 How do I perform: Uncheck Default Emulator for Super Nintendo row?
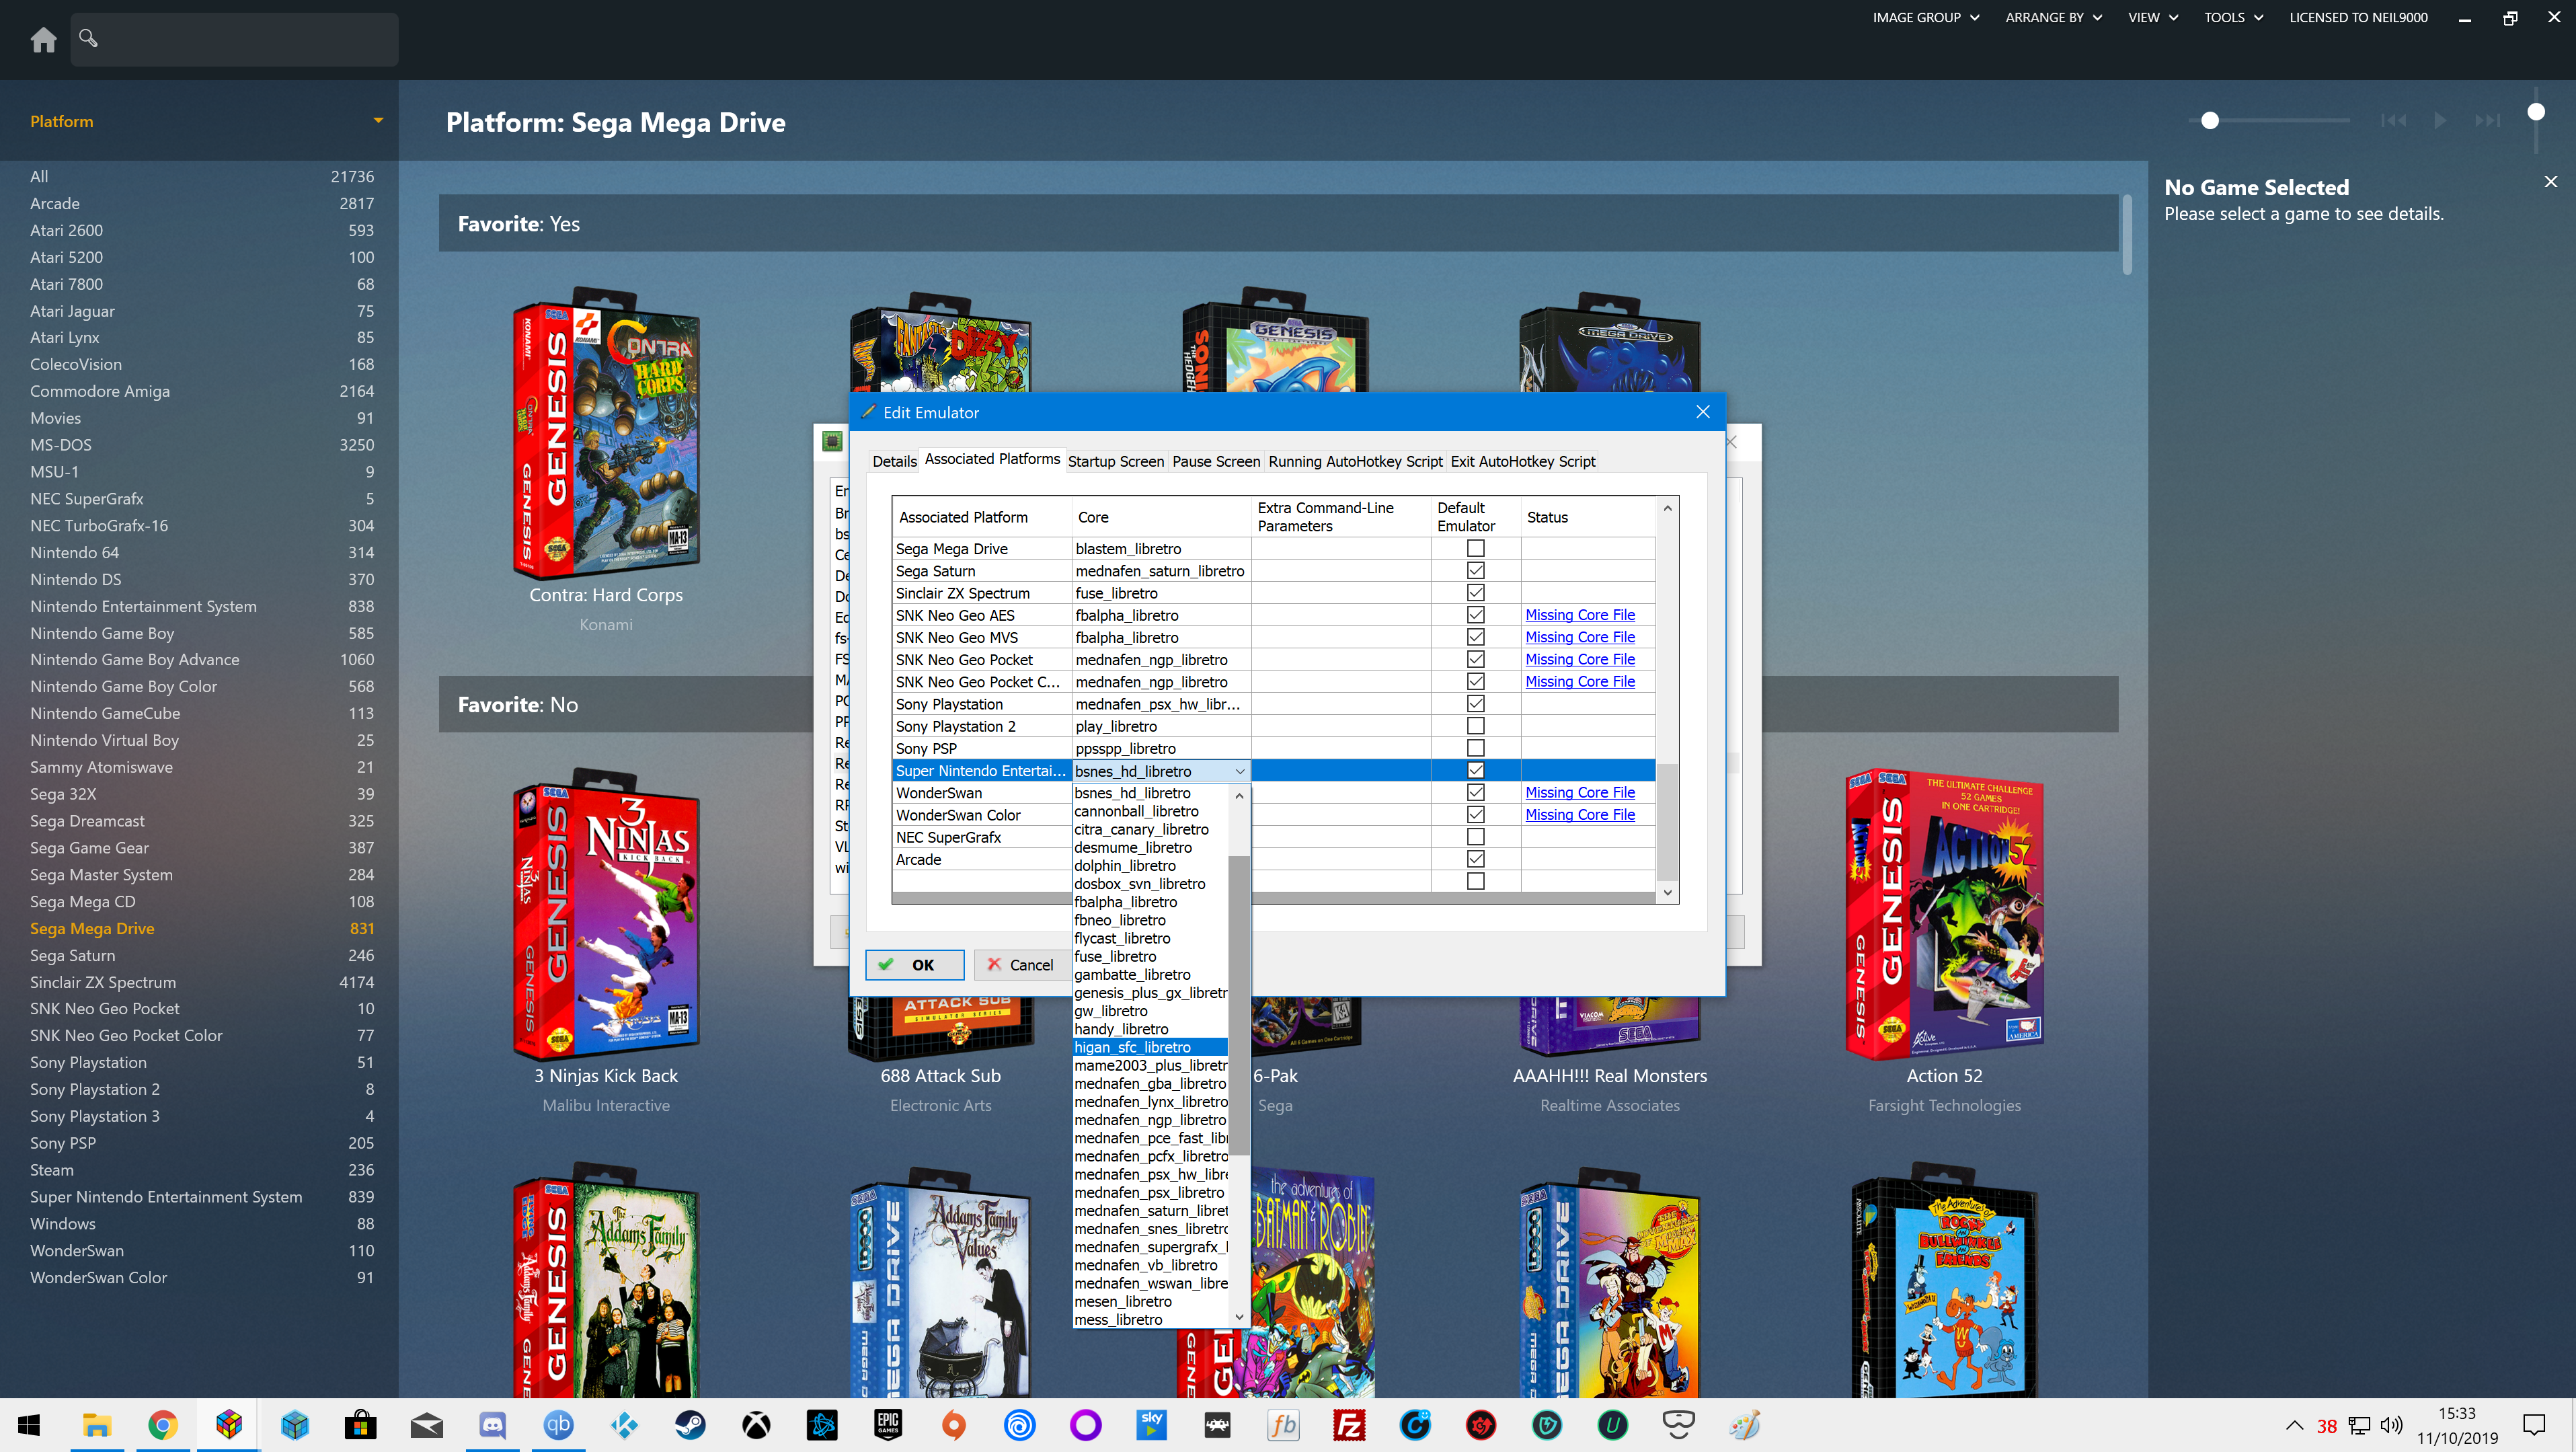[1475, 770]
